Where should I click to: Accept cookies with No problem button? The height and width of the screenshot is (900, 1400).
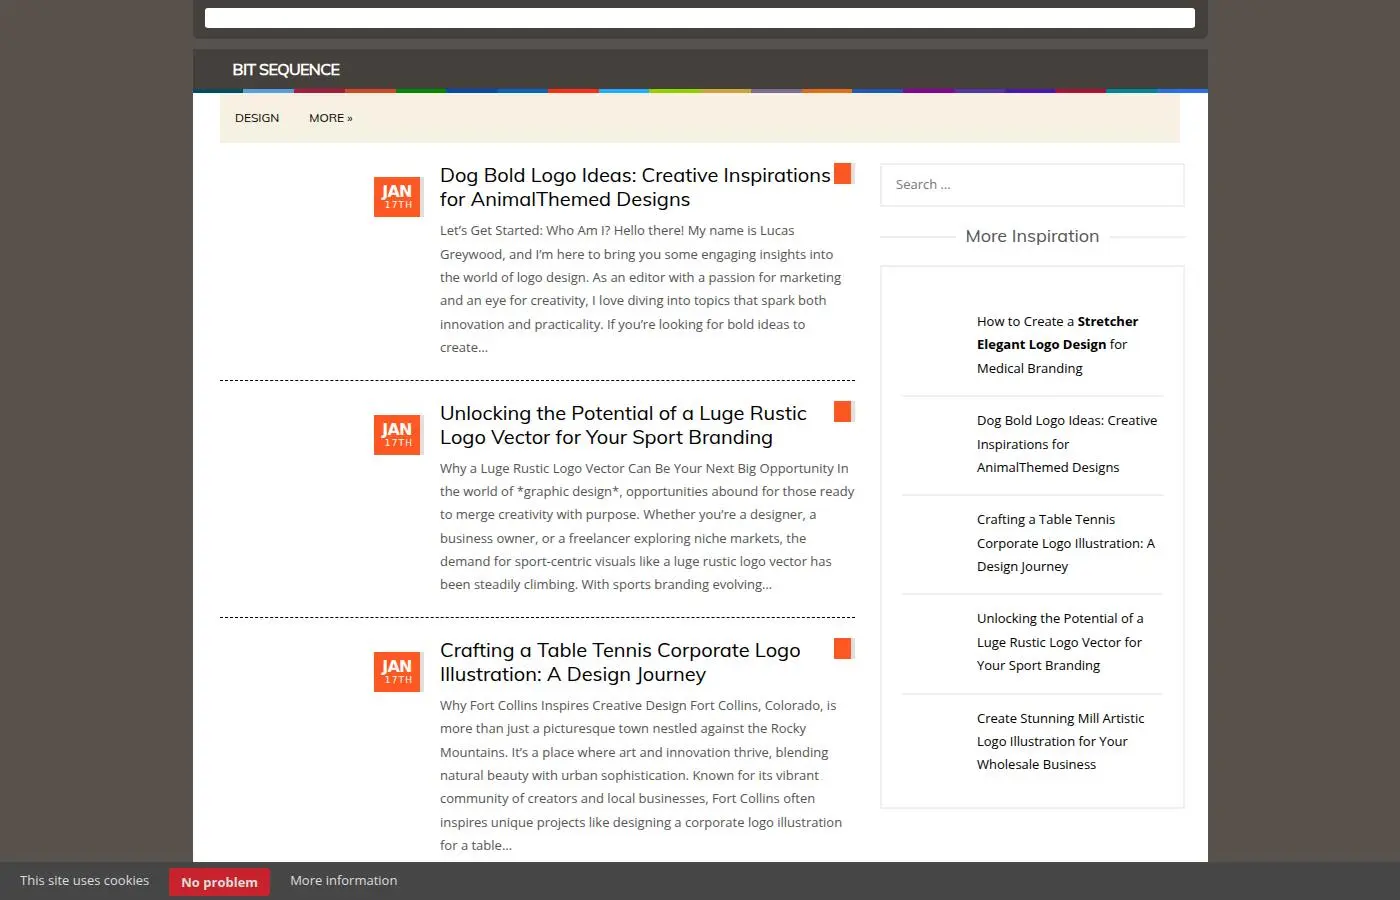click(x=219, y=882)
